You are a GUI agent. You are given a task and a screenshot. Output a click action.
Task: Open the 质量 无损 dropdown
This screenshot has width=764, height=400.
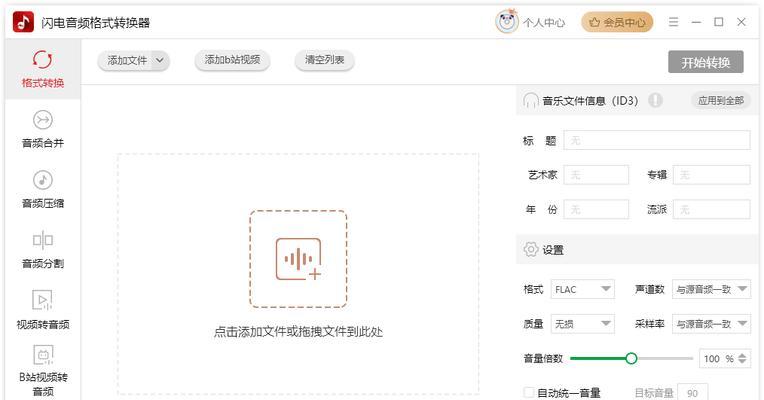click(x=582, y=324)
